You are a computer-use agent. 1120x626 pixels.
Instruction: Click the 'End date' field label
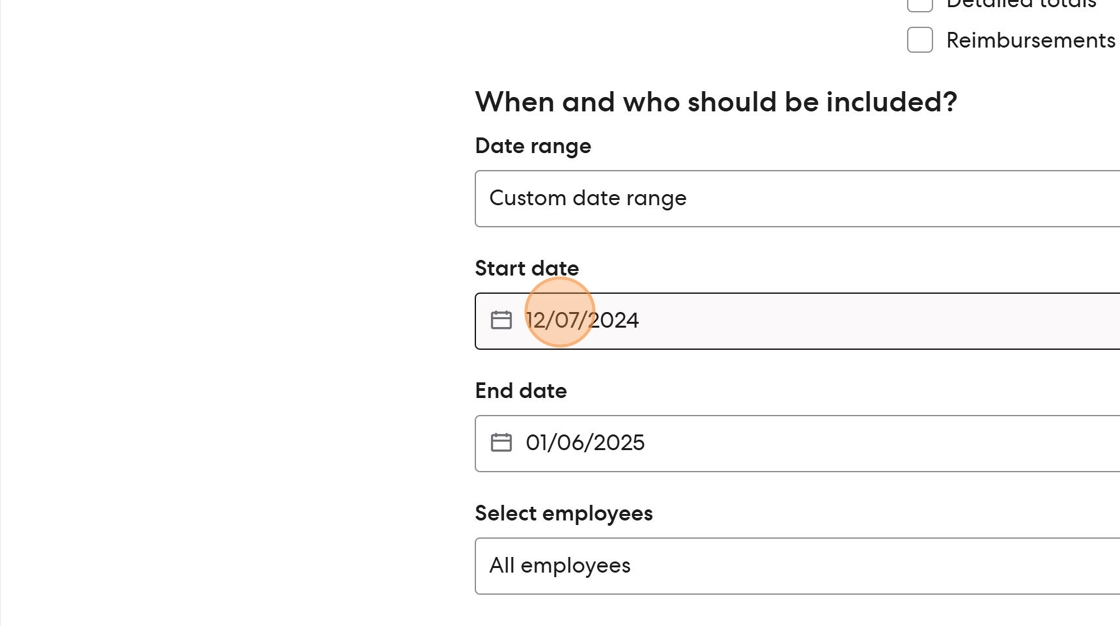[x=521, y=391]
